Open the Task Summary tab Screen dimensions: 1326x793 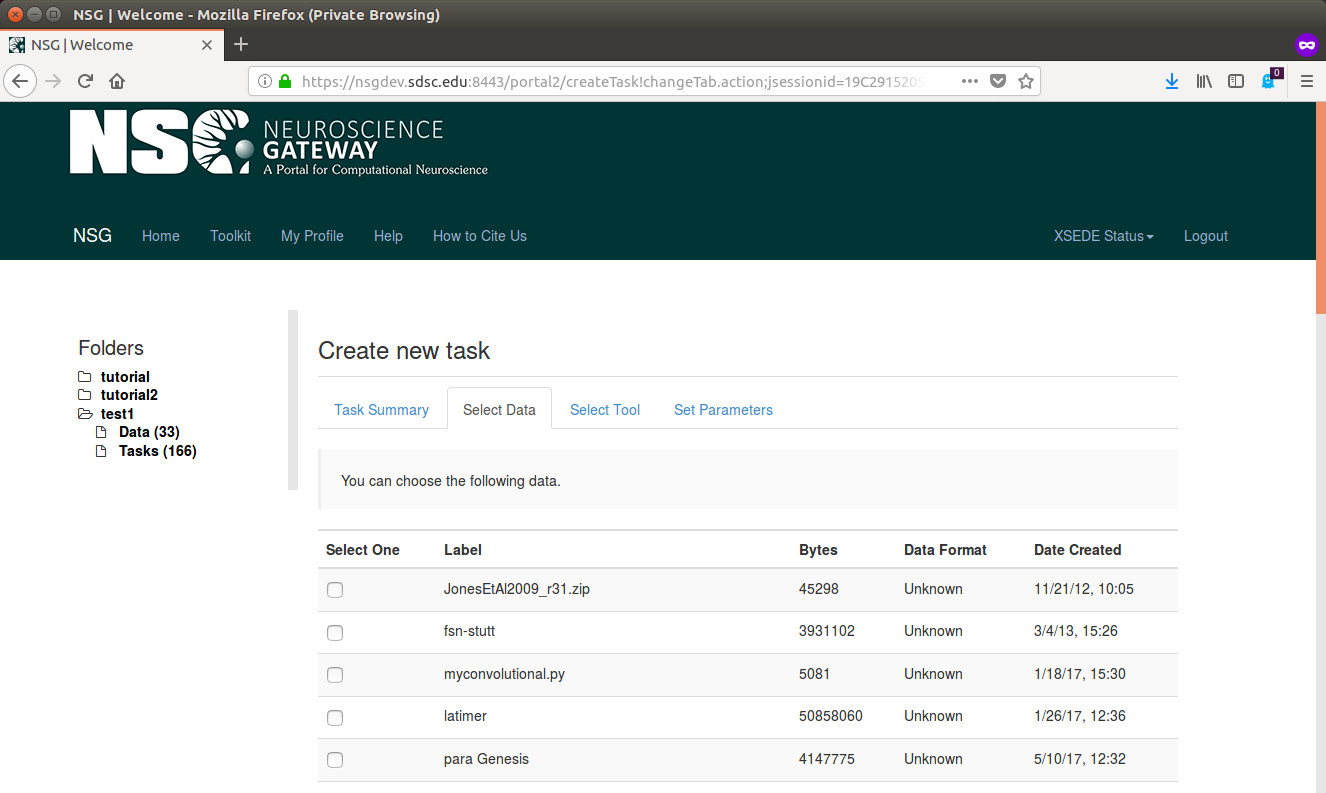tap(381, 410)
